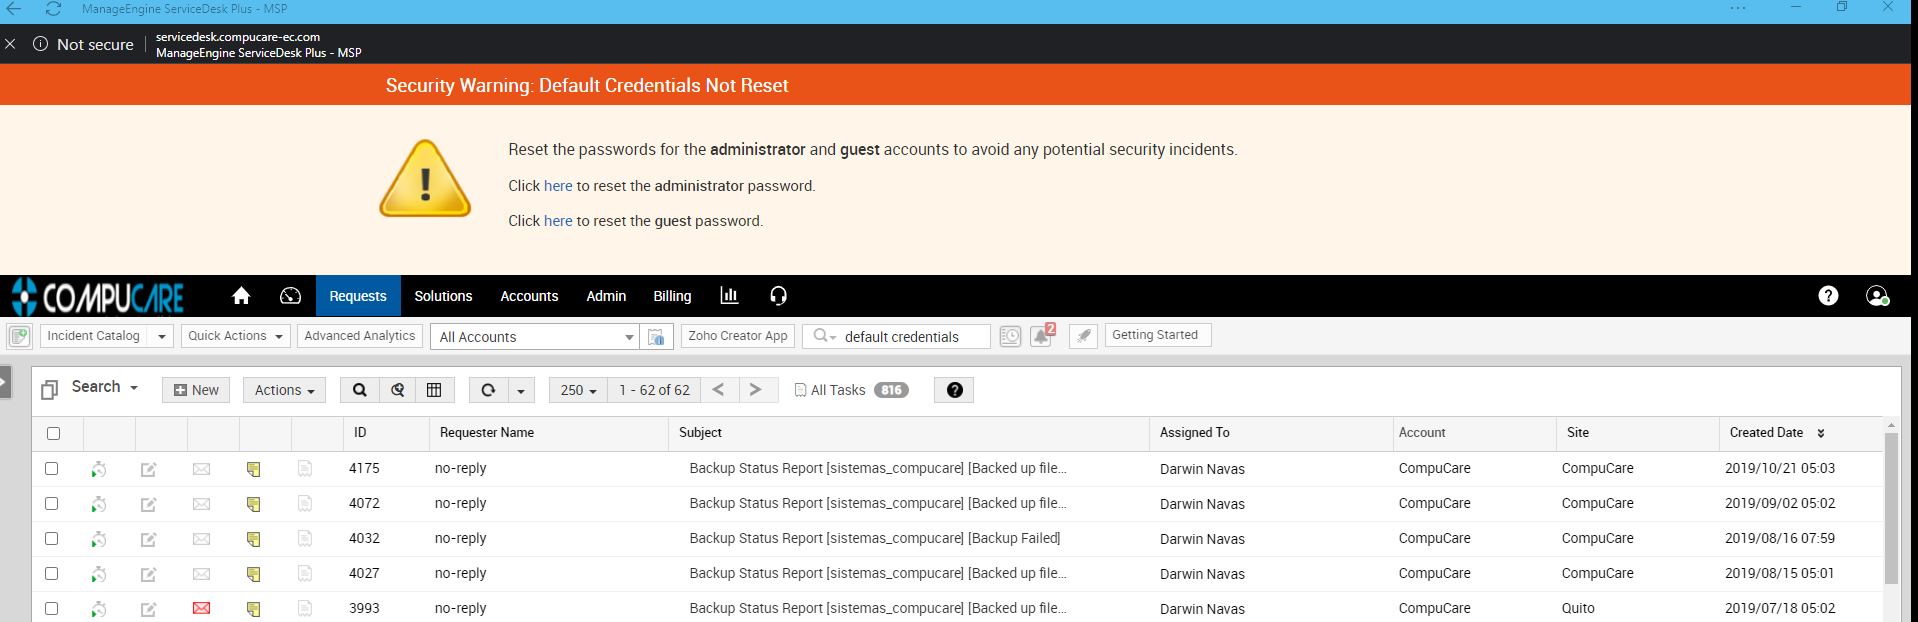Screen dimensions: 1918x622
Task: Click the default credentials search field
Action: (914, 337)
